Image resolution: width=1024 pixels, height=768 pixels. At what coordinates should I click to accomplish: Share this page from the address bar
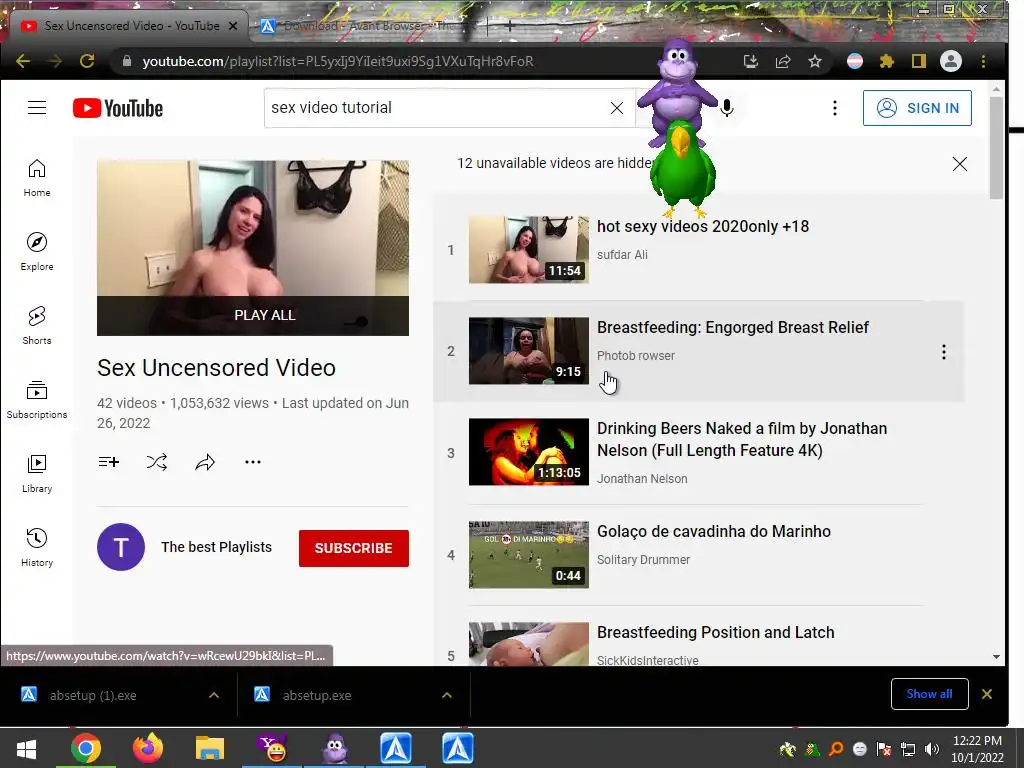tap(783, 61)
